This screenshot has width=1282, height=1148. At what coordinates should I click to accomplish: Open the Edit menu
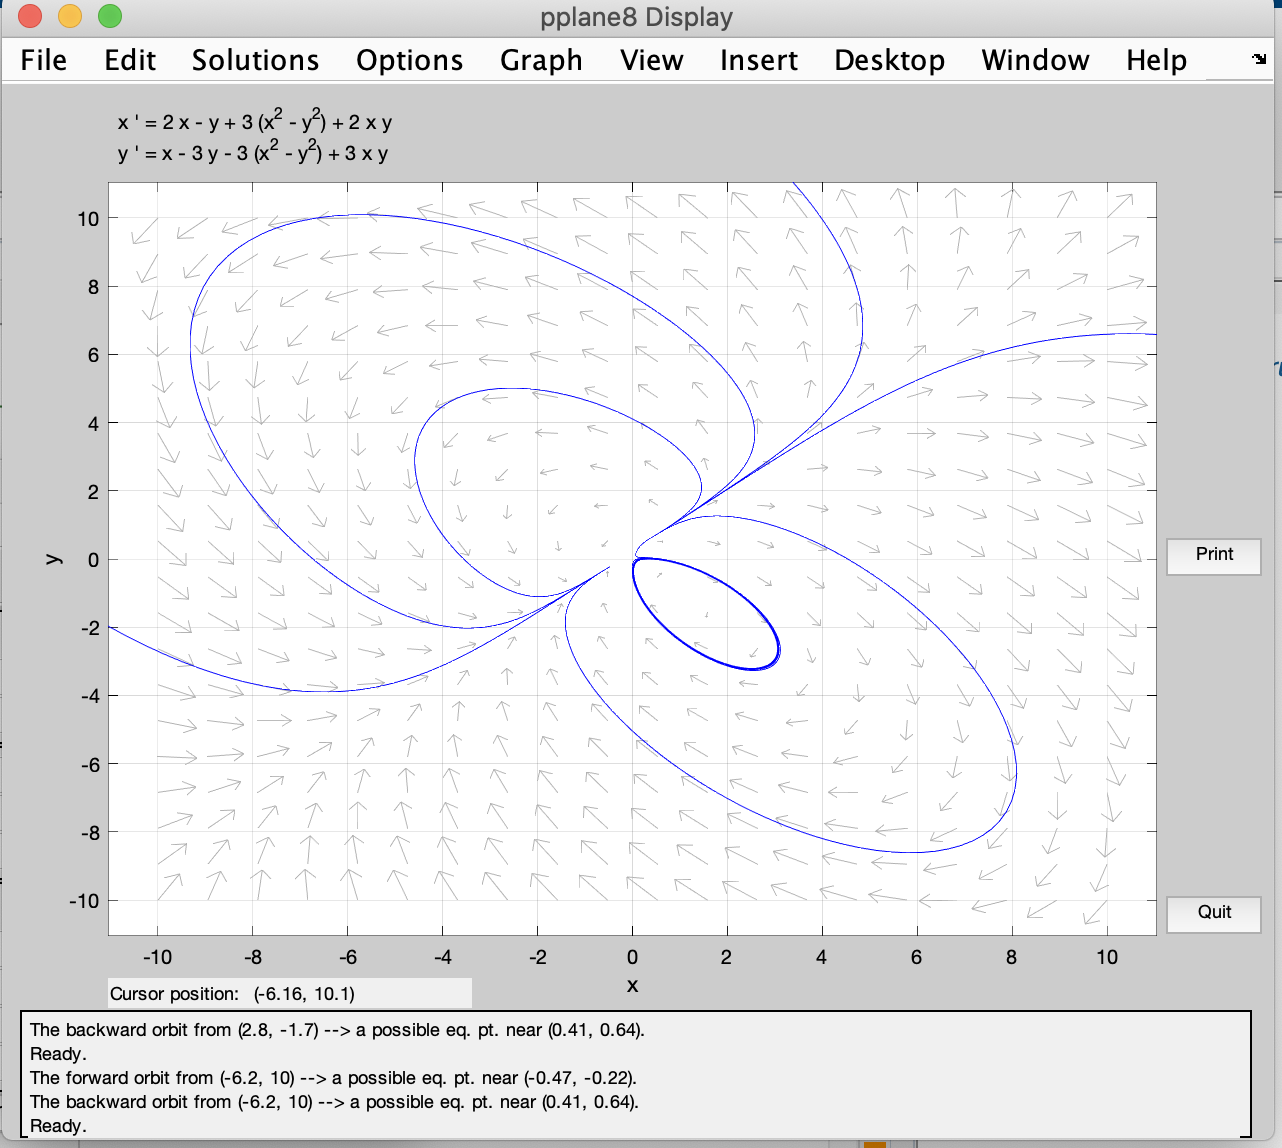(130, 60)
